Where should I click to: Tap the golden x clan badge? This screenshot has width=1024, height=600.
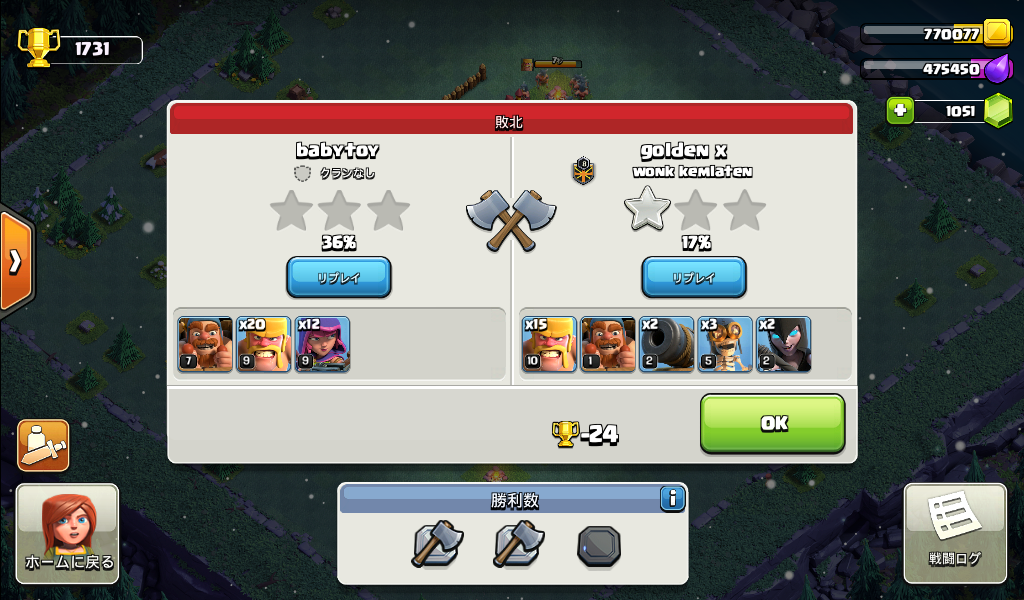pos(583,171)
